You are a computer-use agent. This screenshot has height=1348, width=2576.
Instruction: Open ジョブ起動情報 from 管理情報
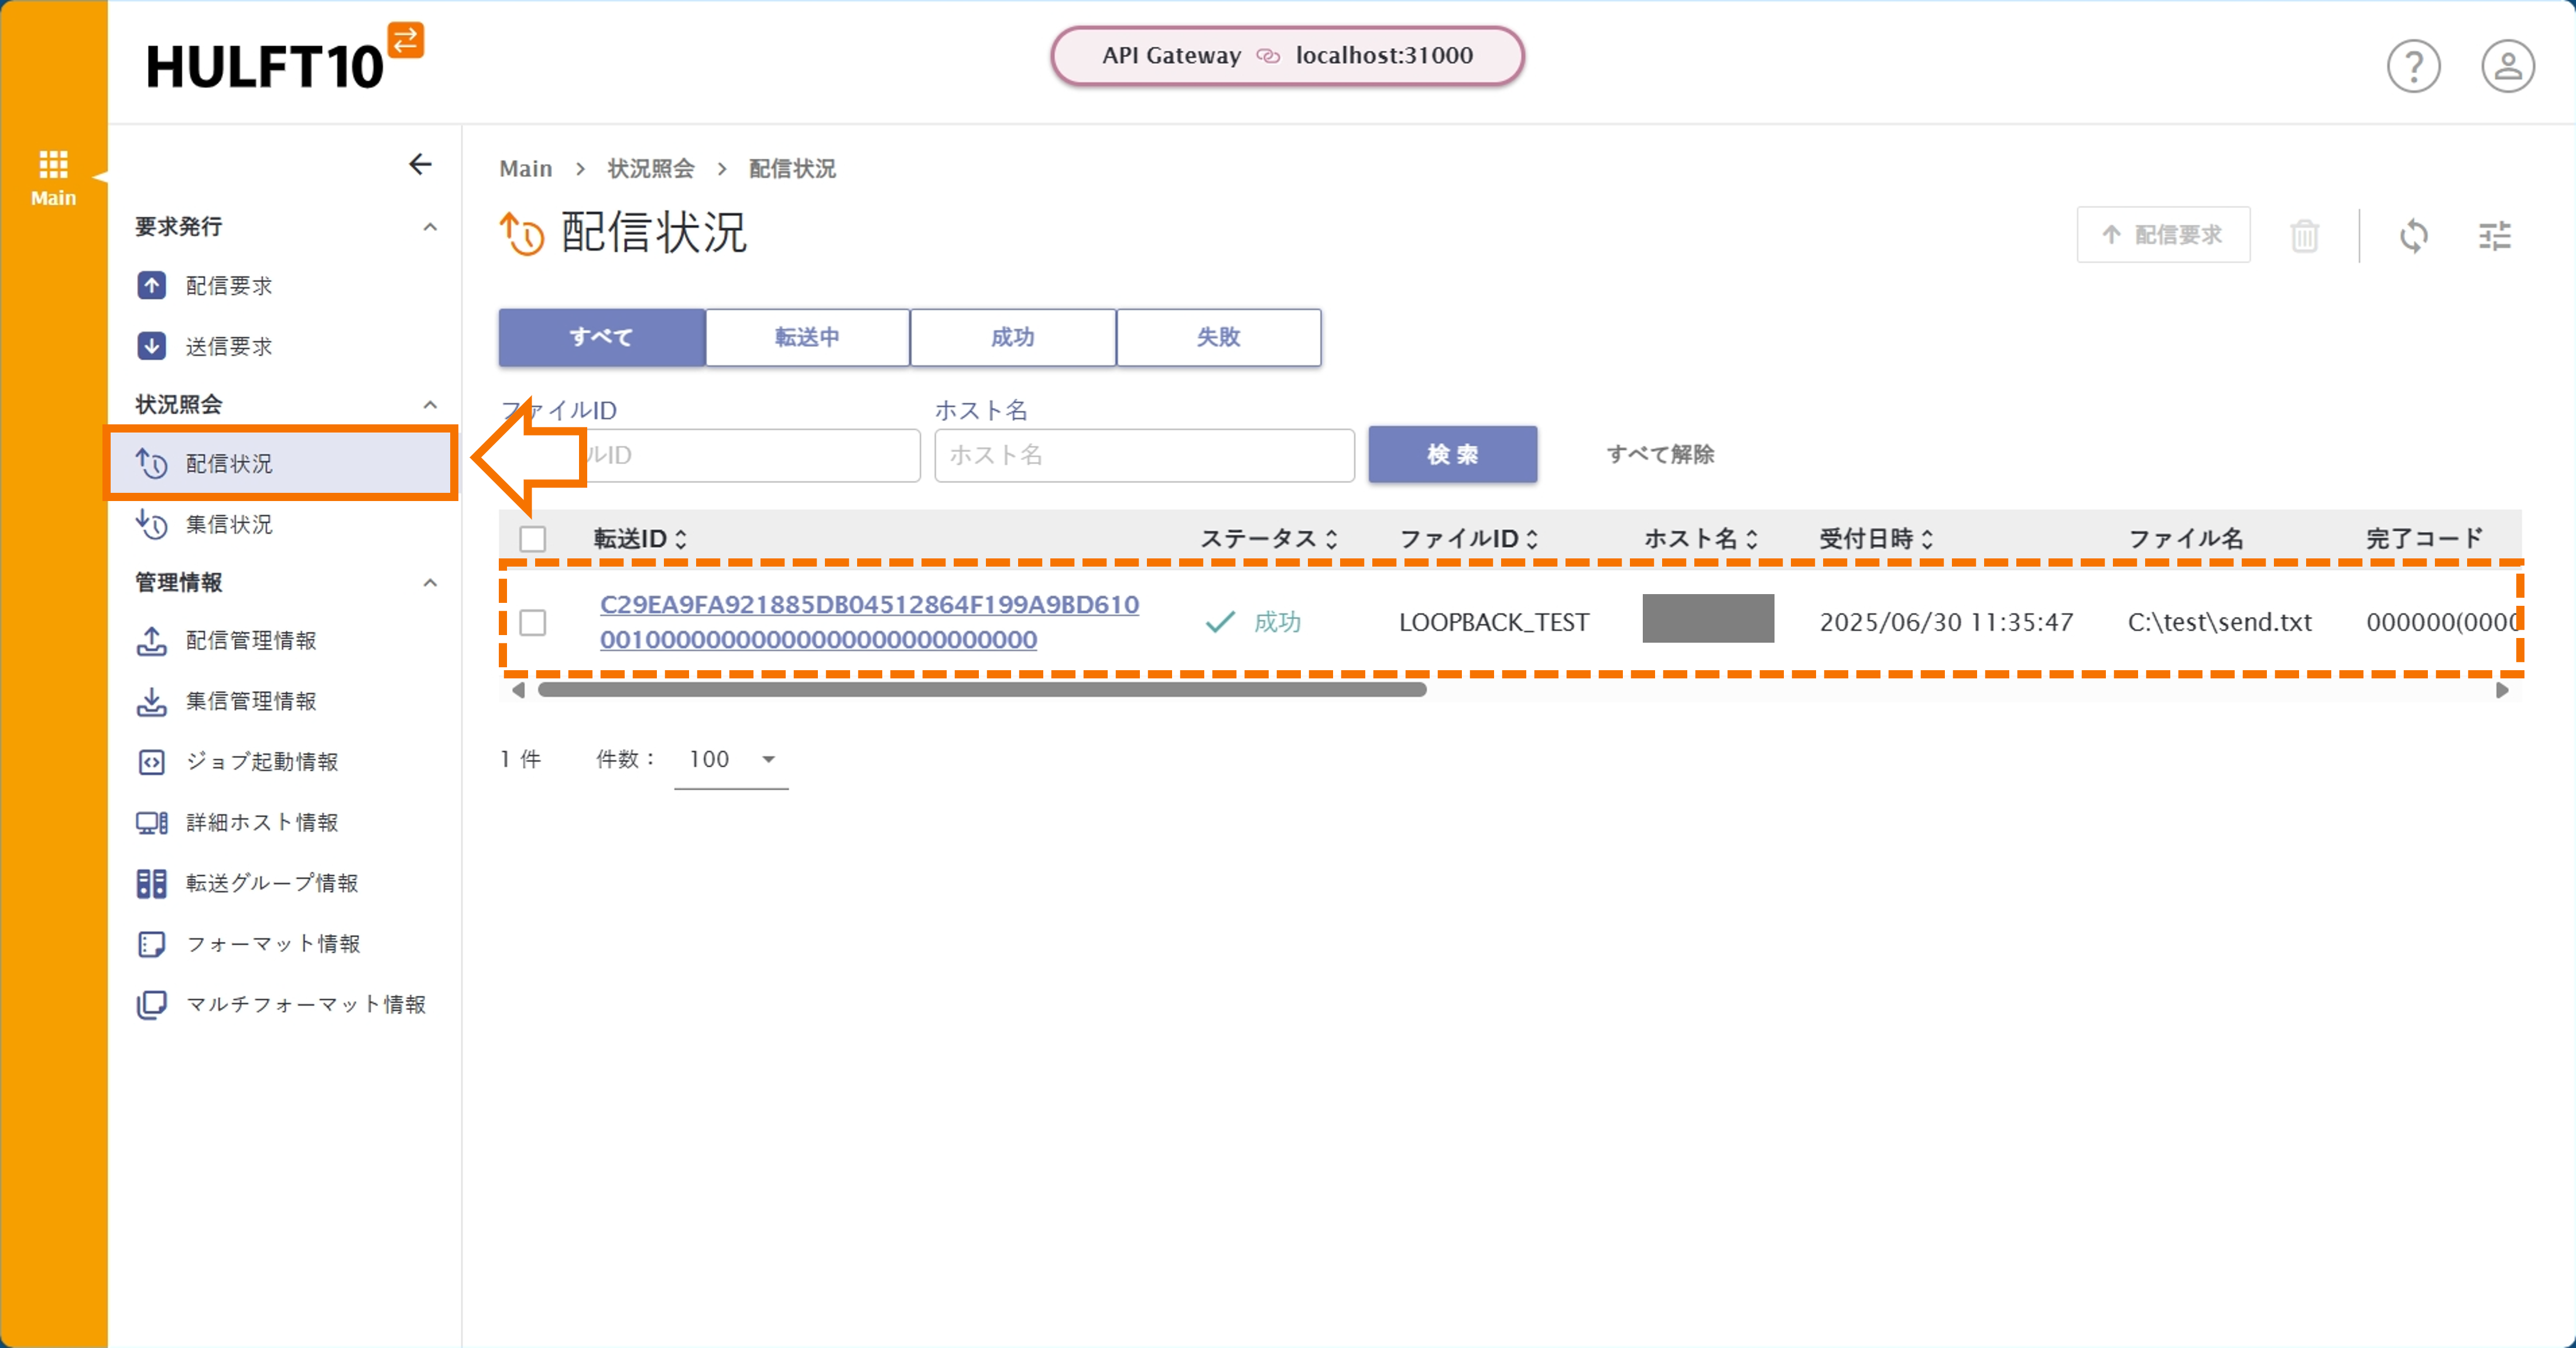pos(263,762)
